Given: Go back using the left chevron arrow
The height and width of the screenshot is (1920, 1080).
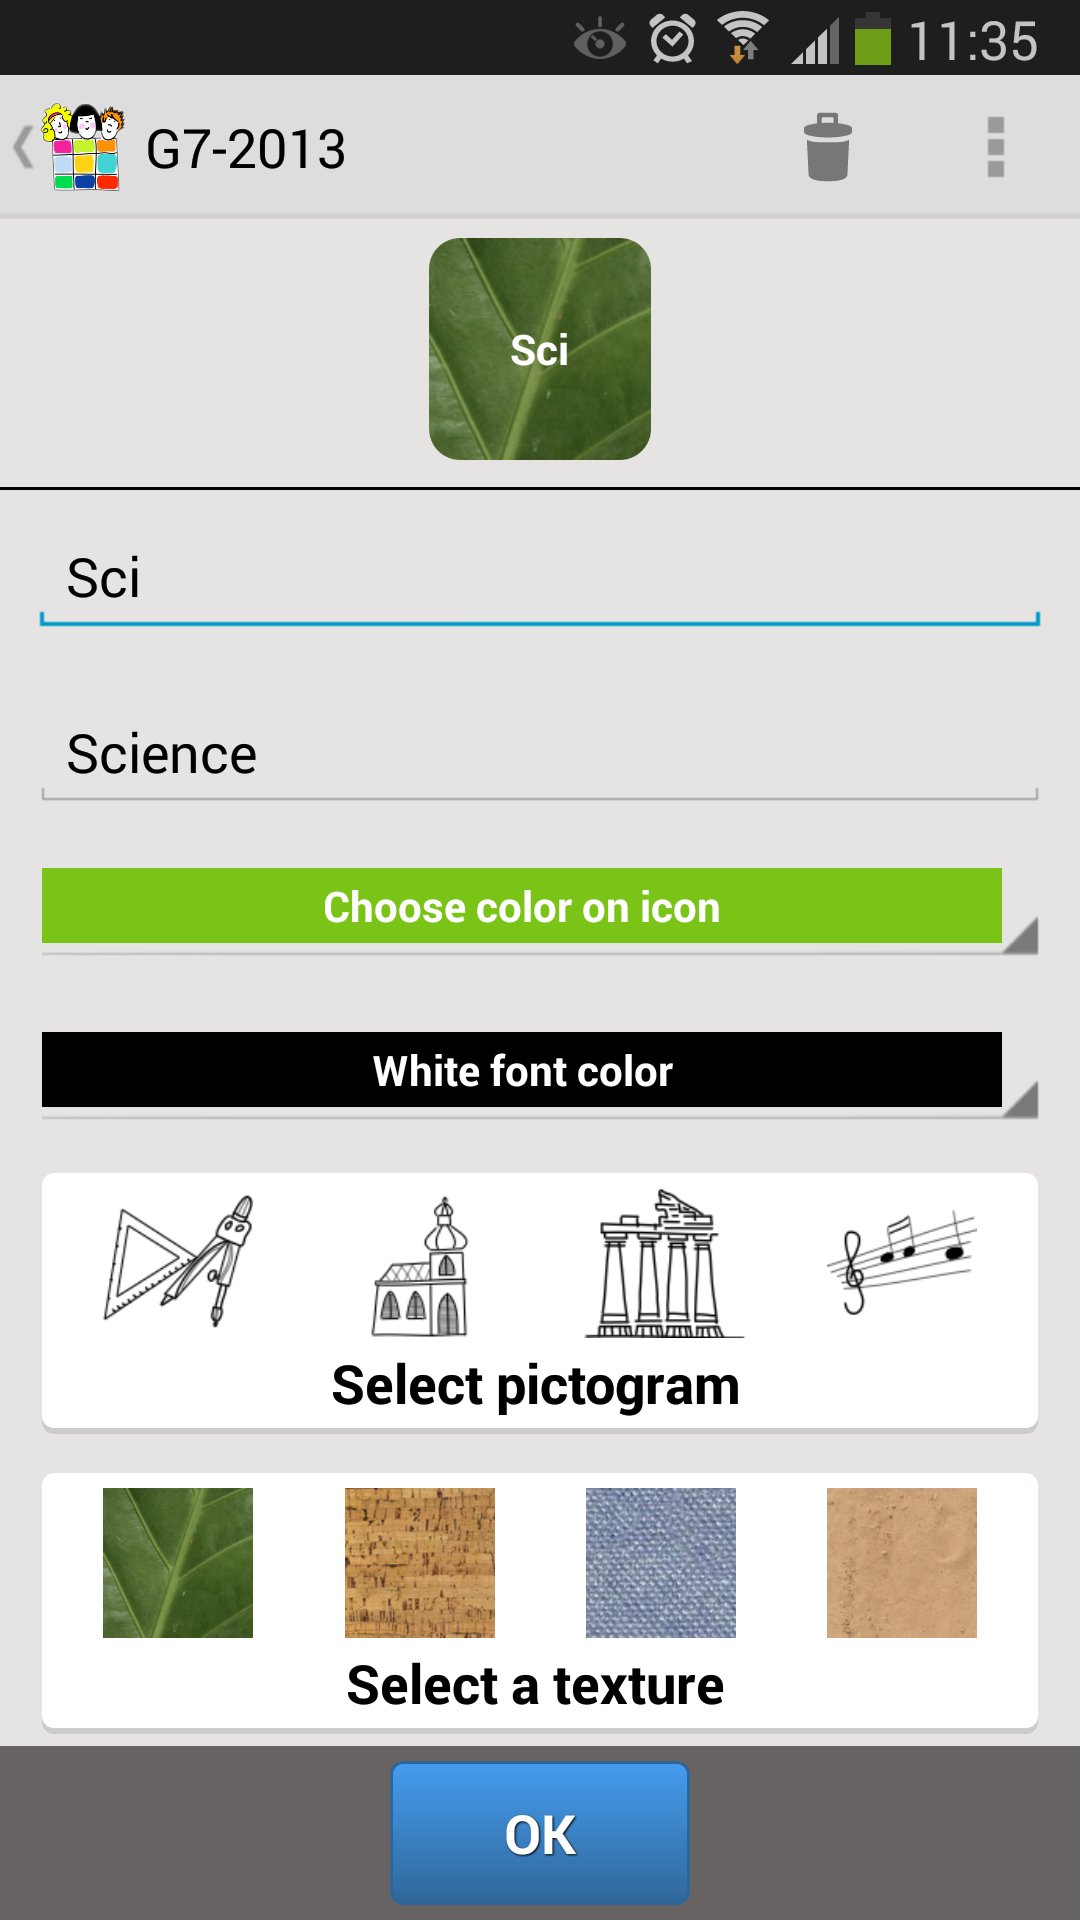Looking at the screenshot, I should click(x=22, y=148).
